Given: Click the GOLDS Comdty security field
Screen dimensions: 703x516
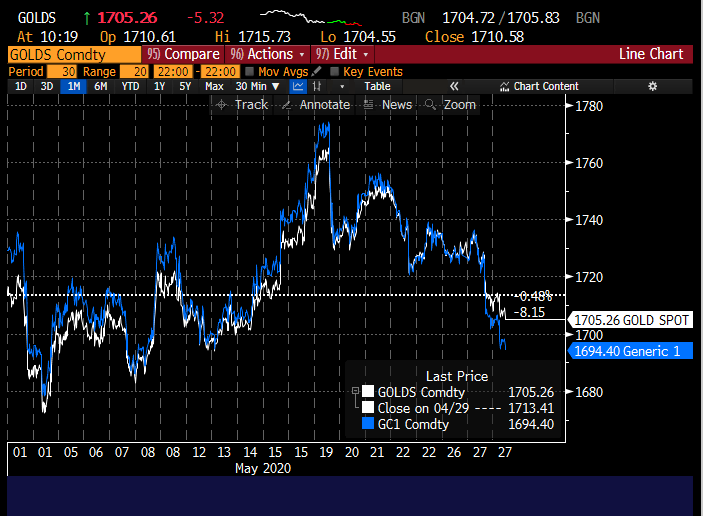Looking at the screenshot, I should point(74,55).
